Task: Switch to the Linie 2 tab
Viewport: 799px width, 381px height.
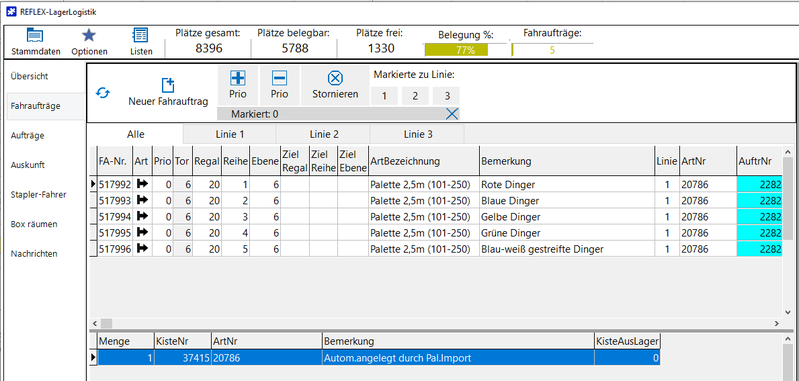Action: [x=324, y=134]
